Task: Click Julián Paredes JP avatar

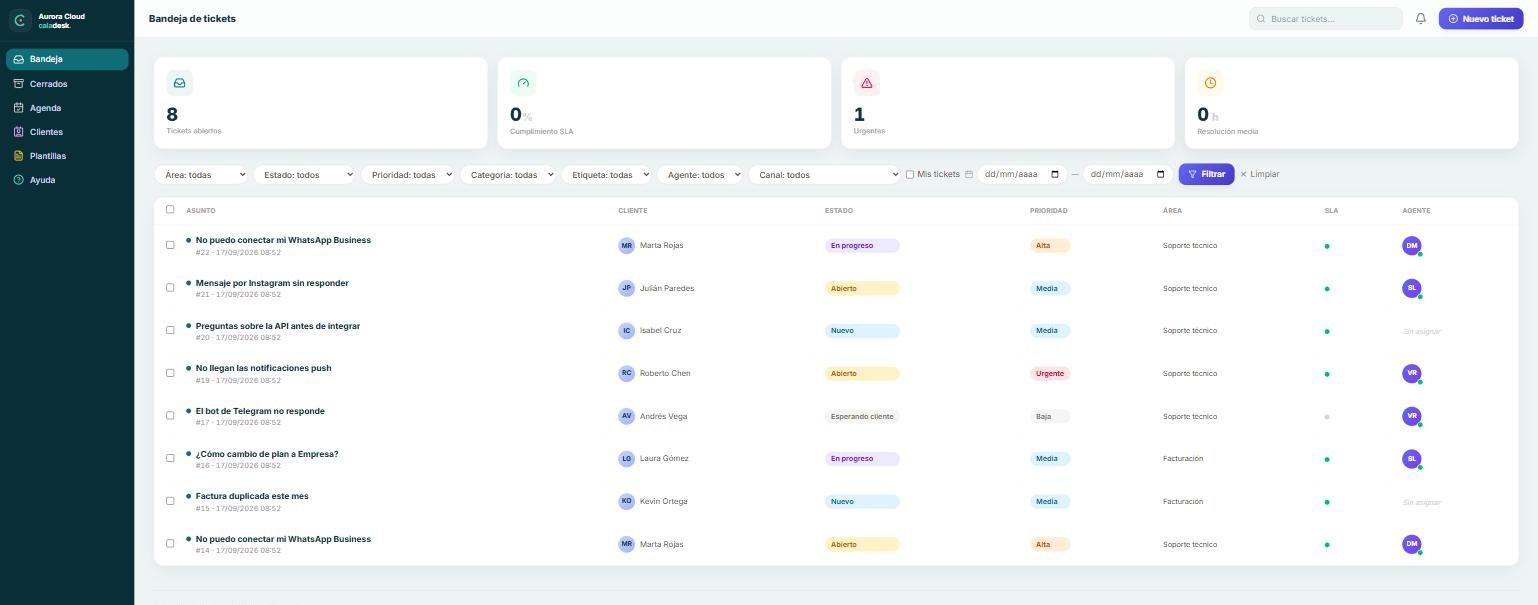Action: click(626, 288)
